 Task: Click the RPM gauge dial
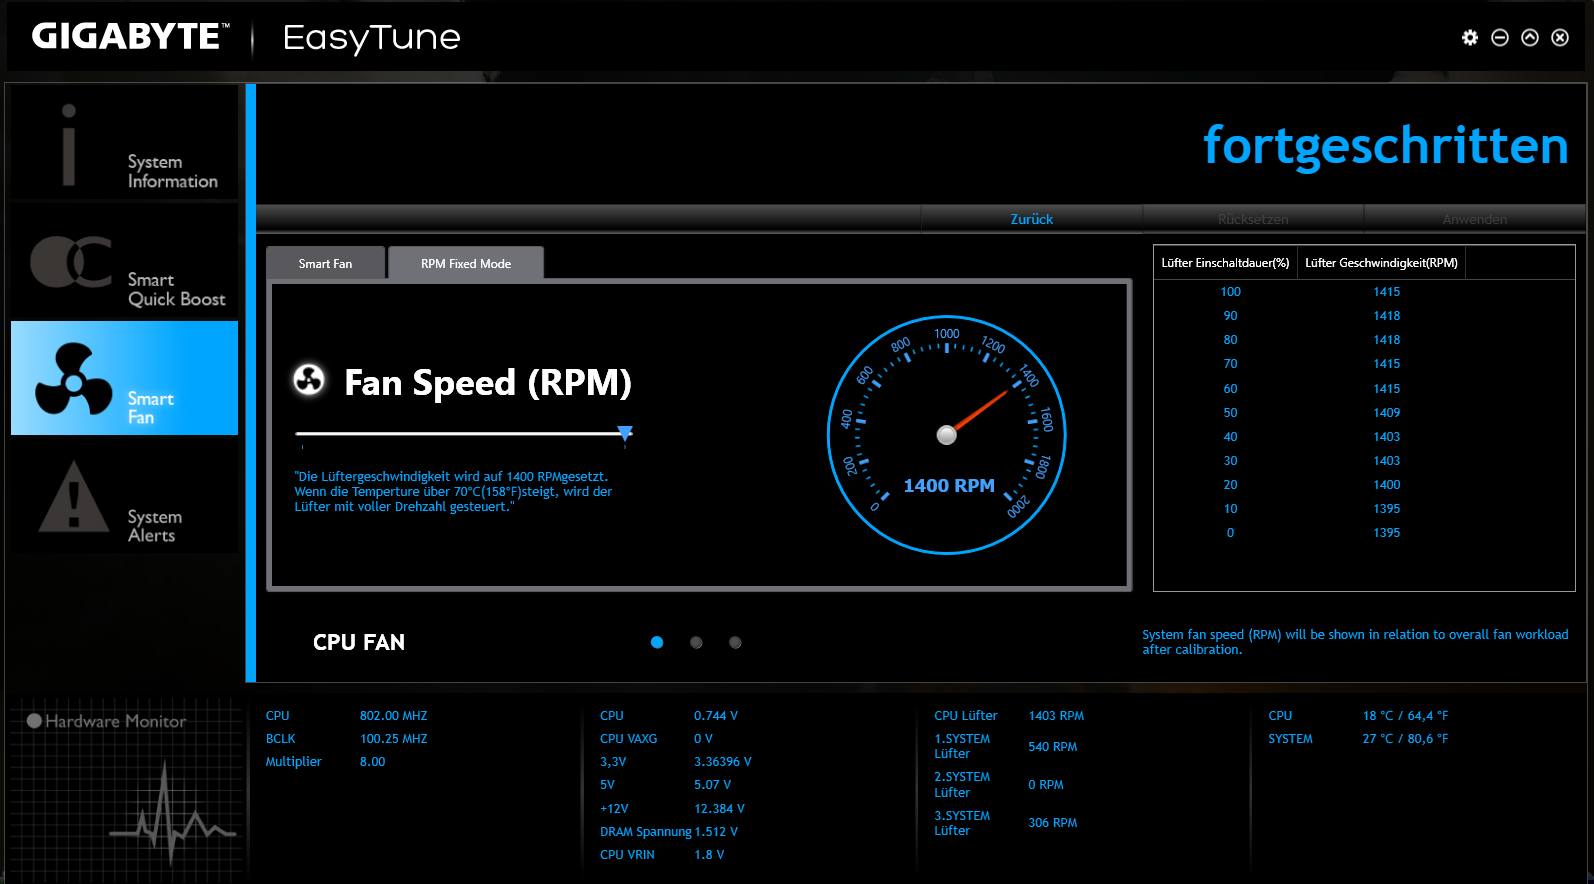coord(947,435)
